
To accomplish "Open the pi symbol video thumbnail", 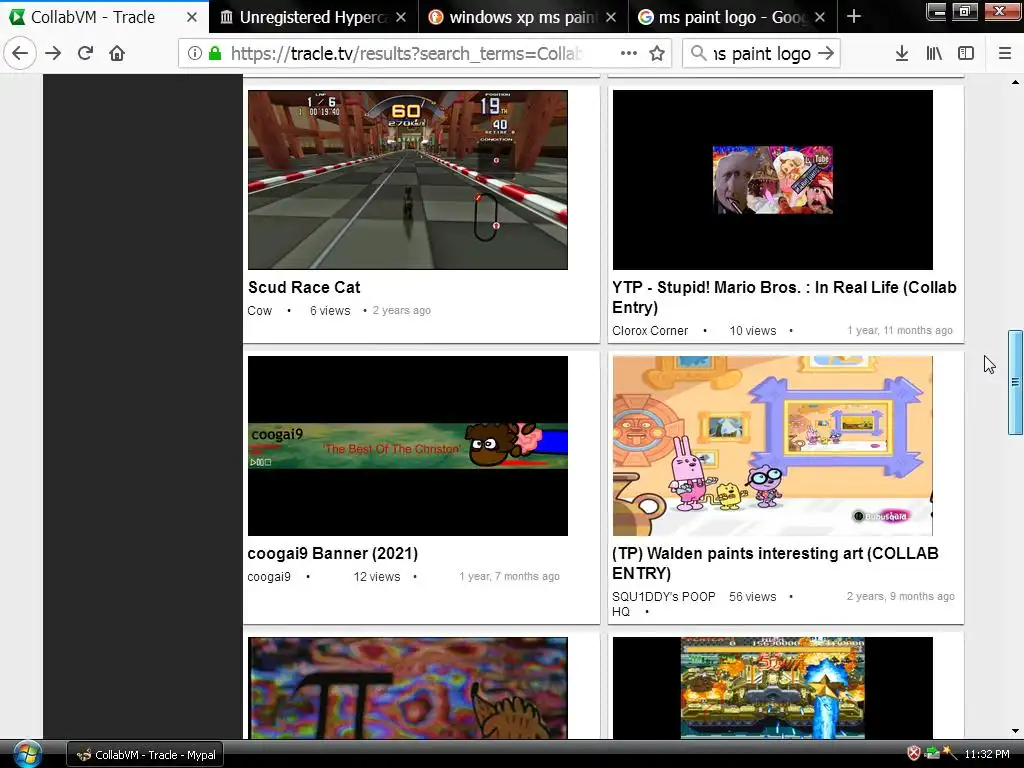I will click(408, 688).
